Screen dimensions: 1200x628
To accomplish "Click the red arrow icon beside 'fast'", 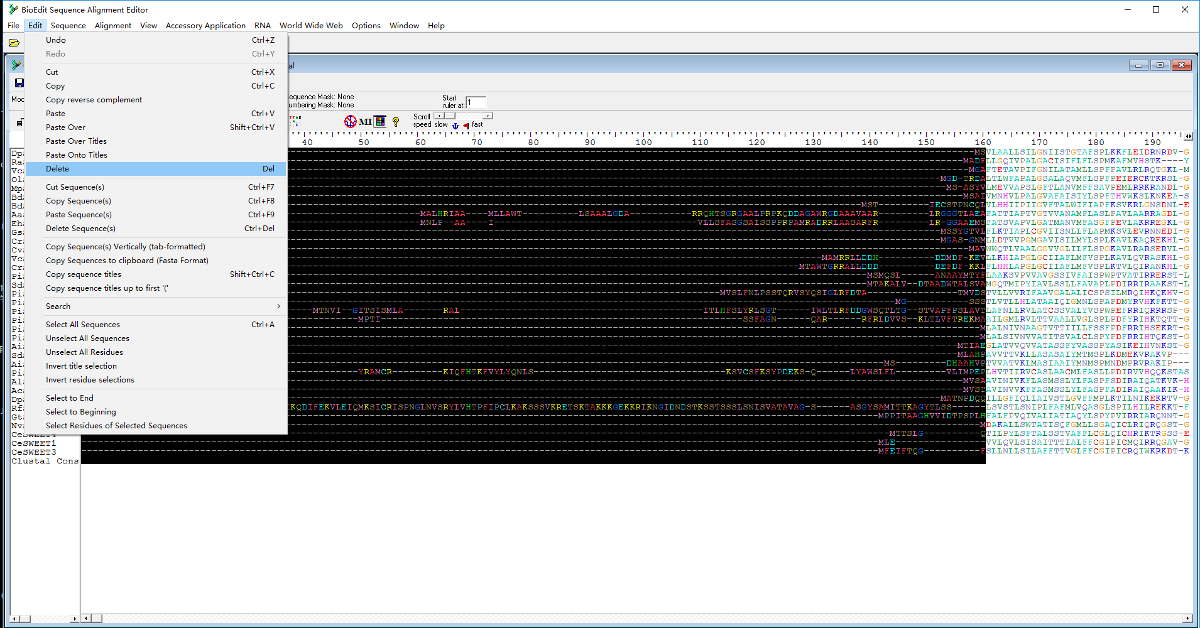I will click(465, 125).
